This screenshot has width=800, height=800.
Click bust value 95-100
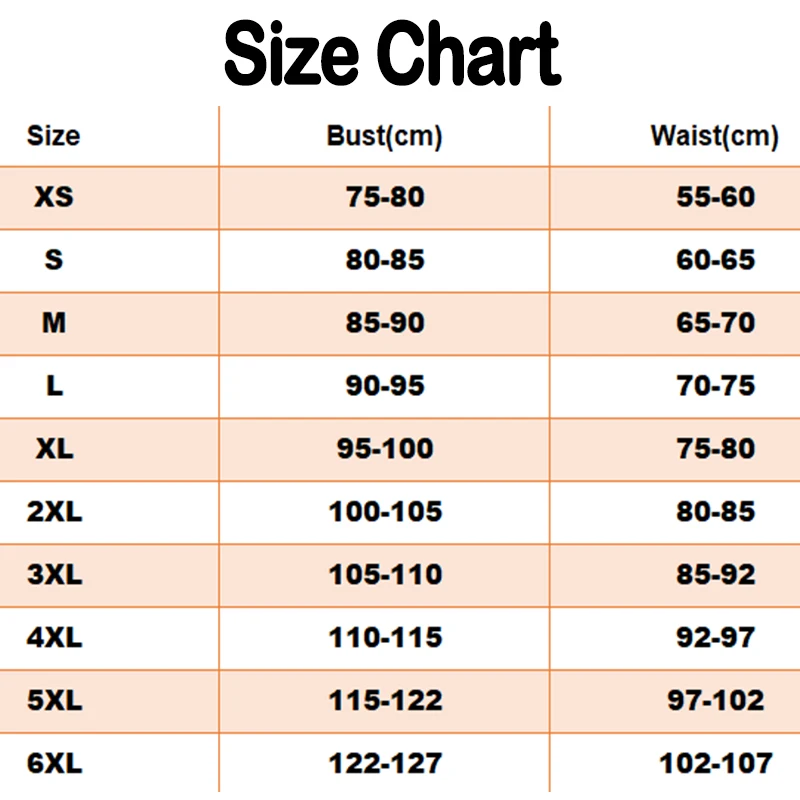click(x=385, y=448)
